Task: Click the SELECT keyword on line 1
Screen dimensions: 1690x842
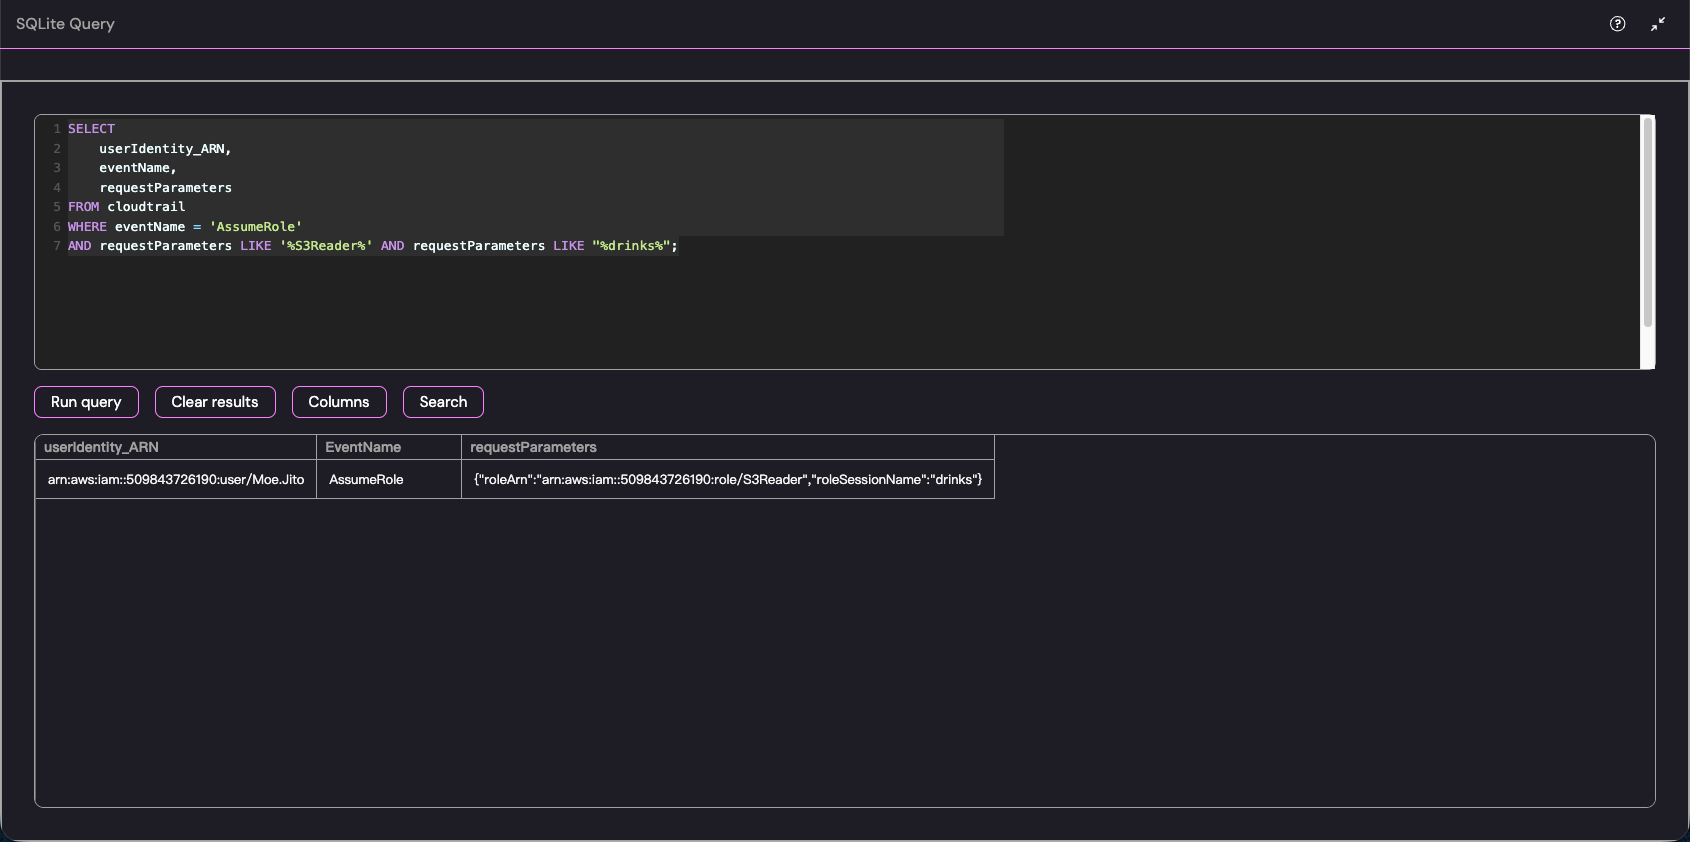Action: tap(91, 129)
